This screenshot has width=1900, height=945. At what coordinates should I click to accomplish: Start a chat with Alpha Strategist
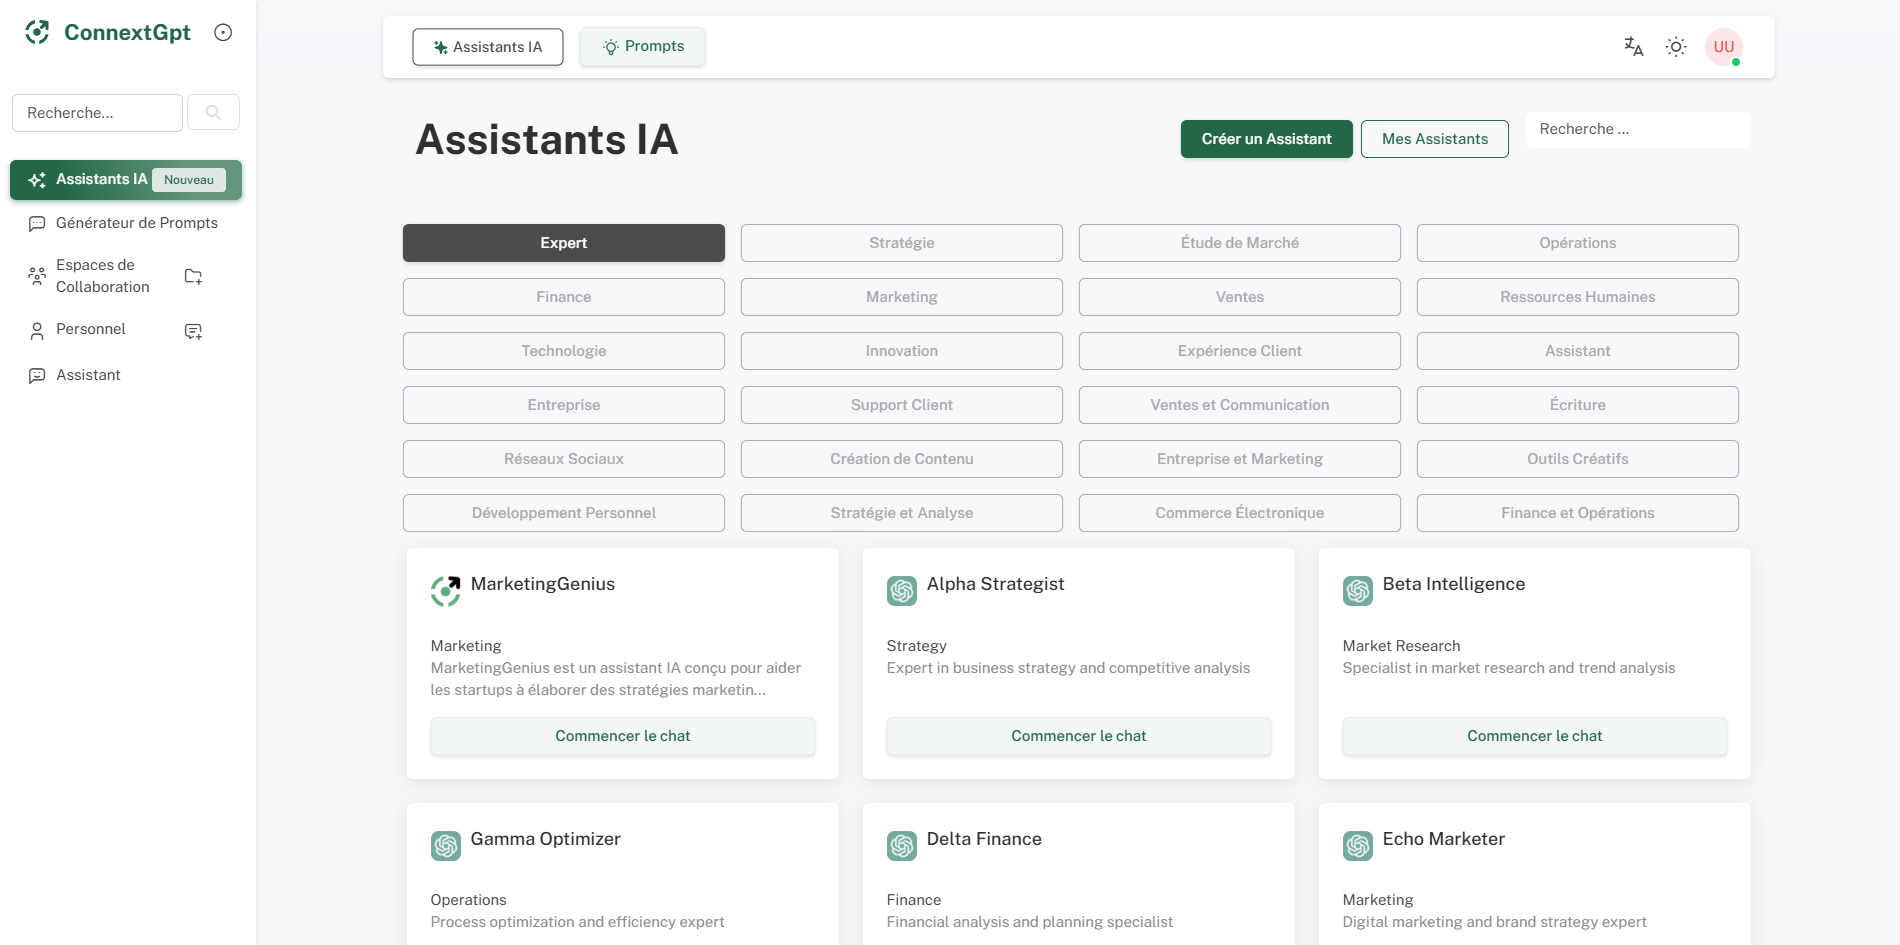point(1078,735)
